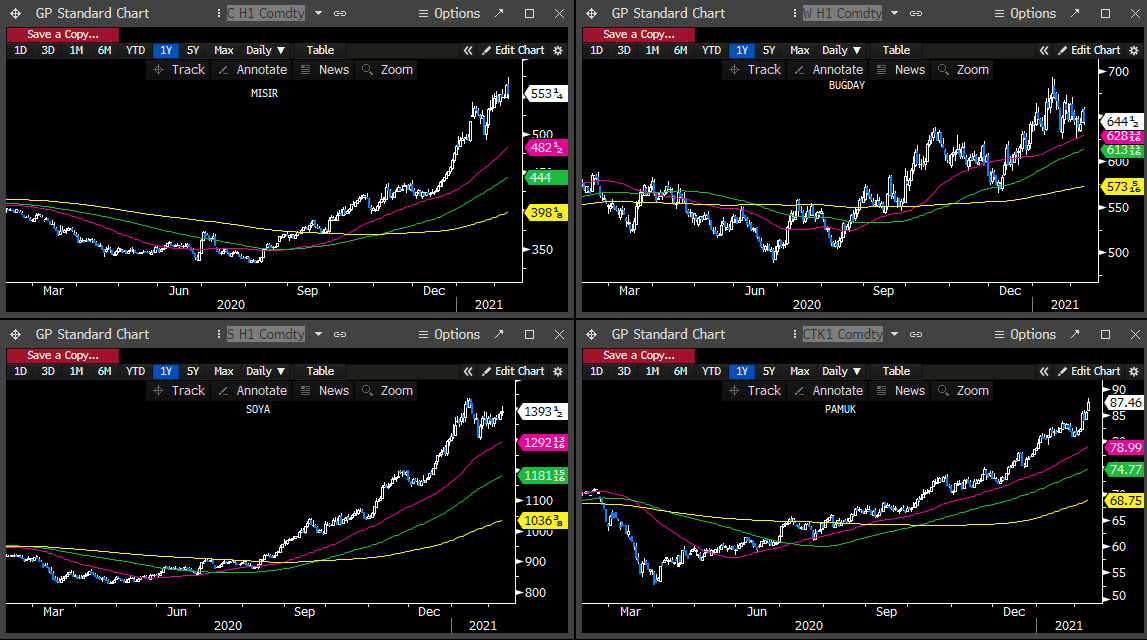Select the 3D range in the SOYA chart
Viewport: 1147px width, 640px height.
pos(48,372)
